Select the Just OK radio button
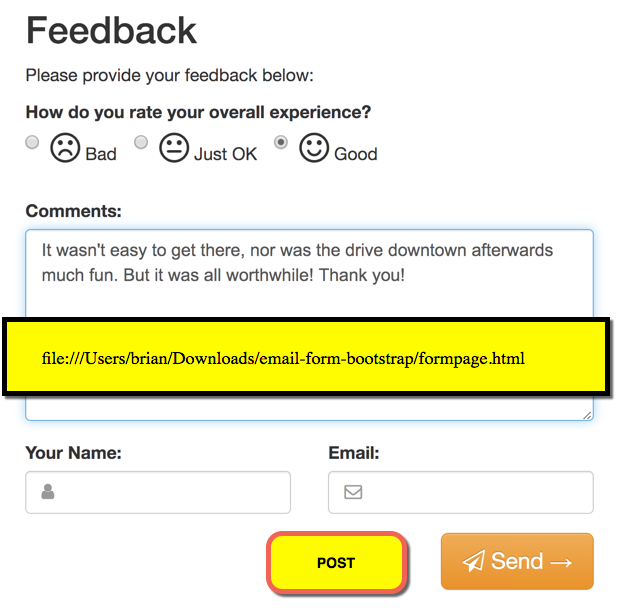Viewport: 624px width, 611px height. click(141, 142)
